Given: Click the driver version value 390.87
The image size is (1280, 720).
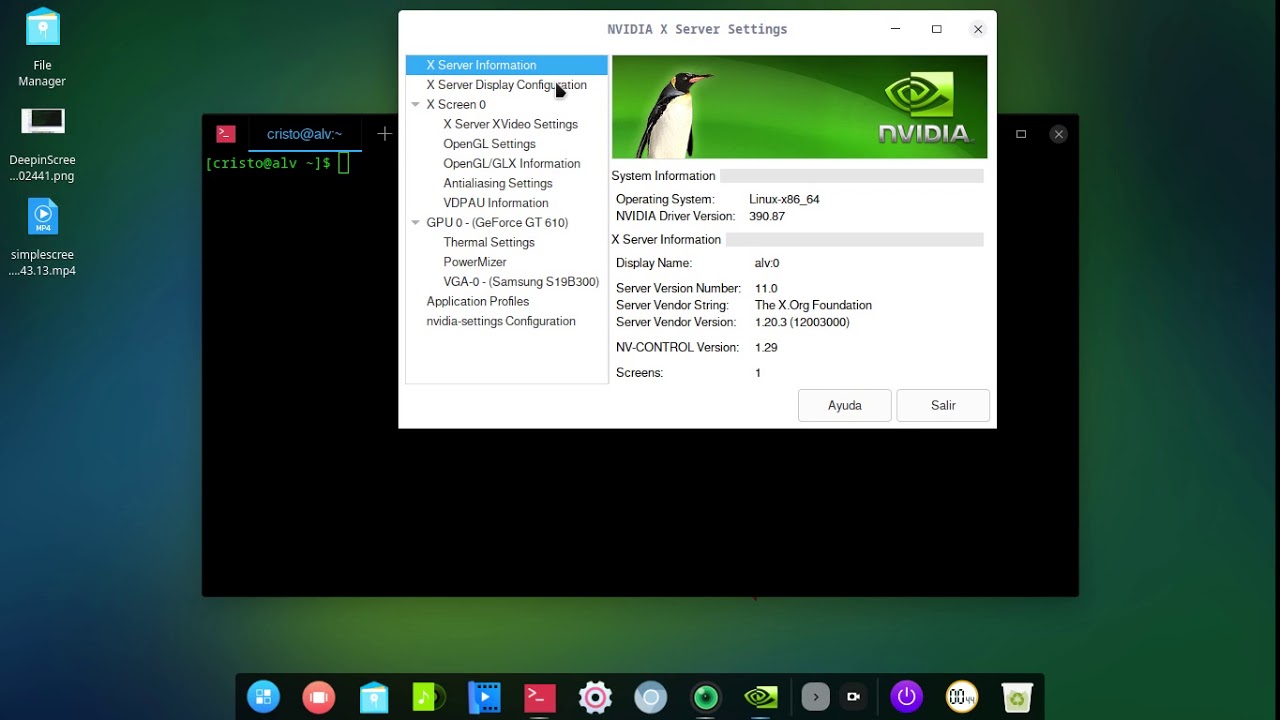Looking at the screenshot, I should (x=766, y=216).
